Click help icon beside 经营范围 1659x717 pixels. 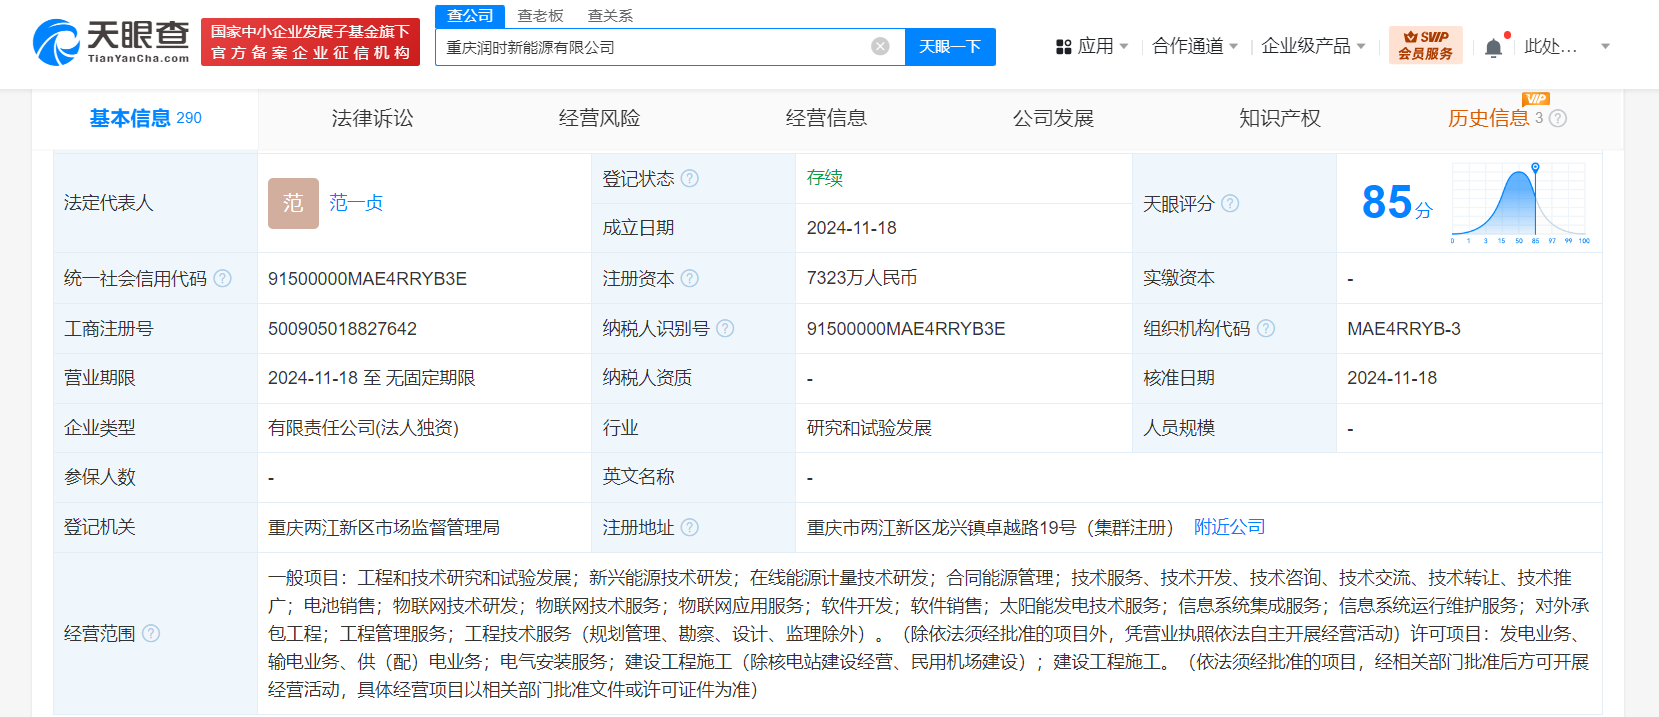pyautogui.click(x=151, y=634)
